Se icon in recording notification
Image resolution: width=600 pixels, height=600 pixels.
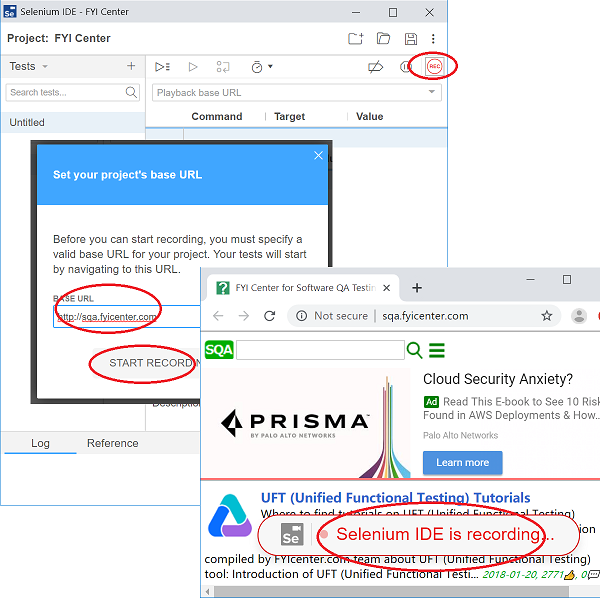(x=292, y=534)
